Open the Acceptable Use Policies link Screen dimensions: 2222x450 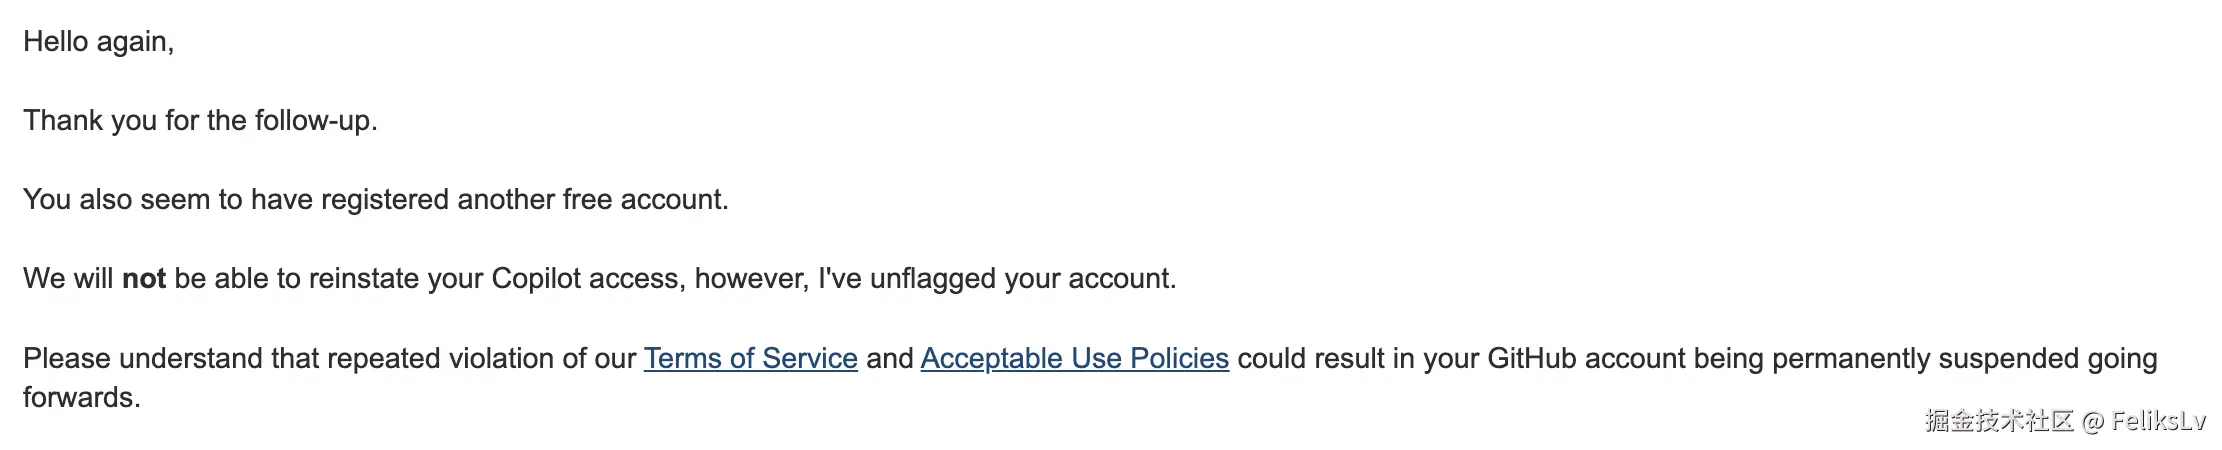coord(1074,358)
